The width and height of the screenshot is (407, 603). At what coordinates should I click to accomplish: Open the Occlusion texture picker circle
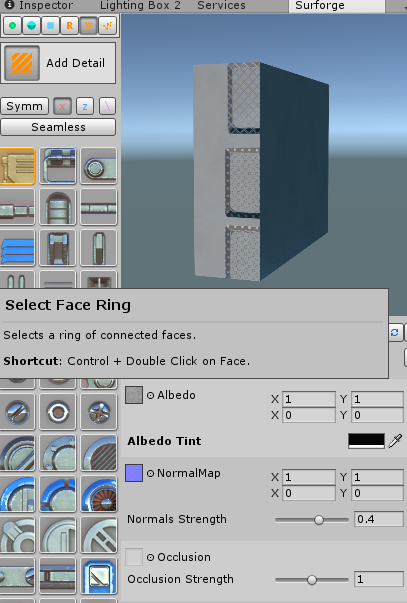[150, 557]
